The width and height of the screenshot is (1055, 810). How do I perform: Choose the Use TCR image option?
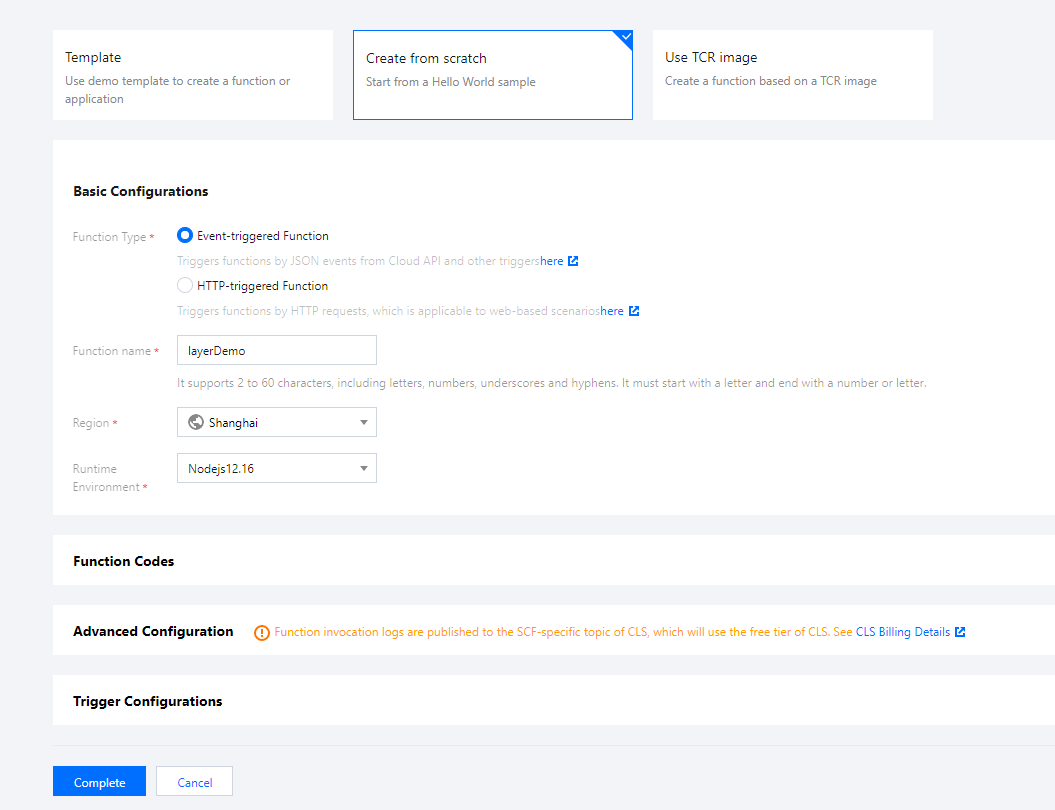point(792,75)
